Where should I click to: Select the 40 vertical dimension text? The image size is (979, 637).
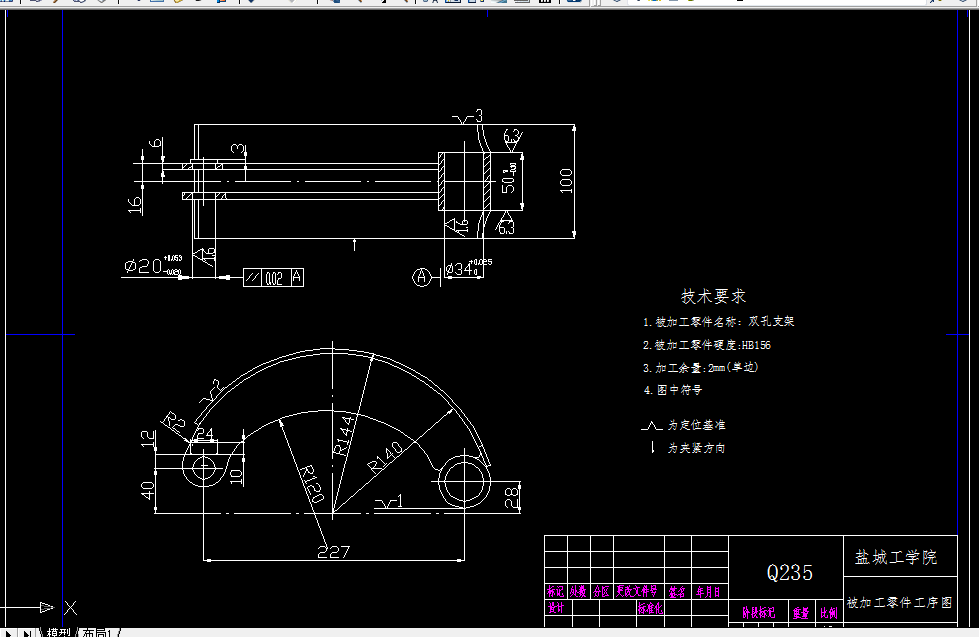pos(147,490)
